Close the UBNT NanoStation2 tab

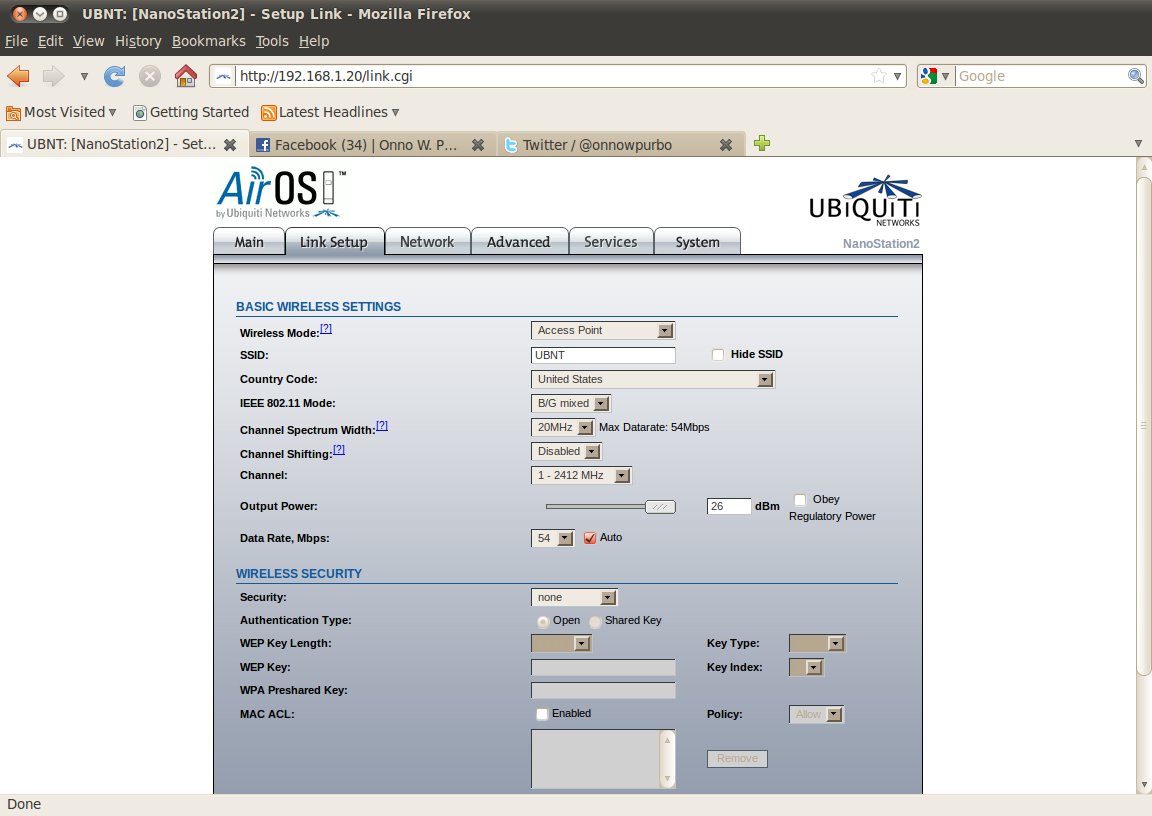[230, 145]
